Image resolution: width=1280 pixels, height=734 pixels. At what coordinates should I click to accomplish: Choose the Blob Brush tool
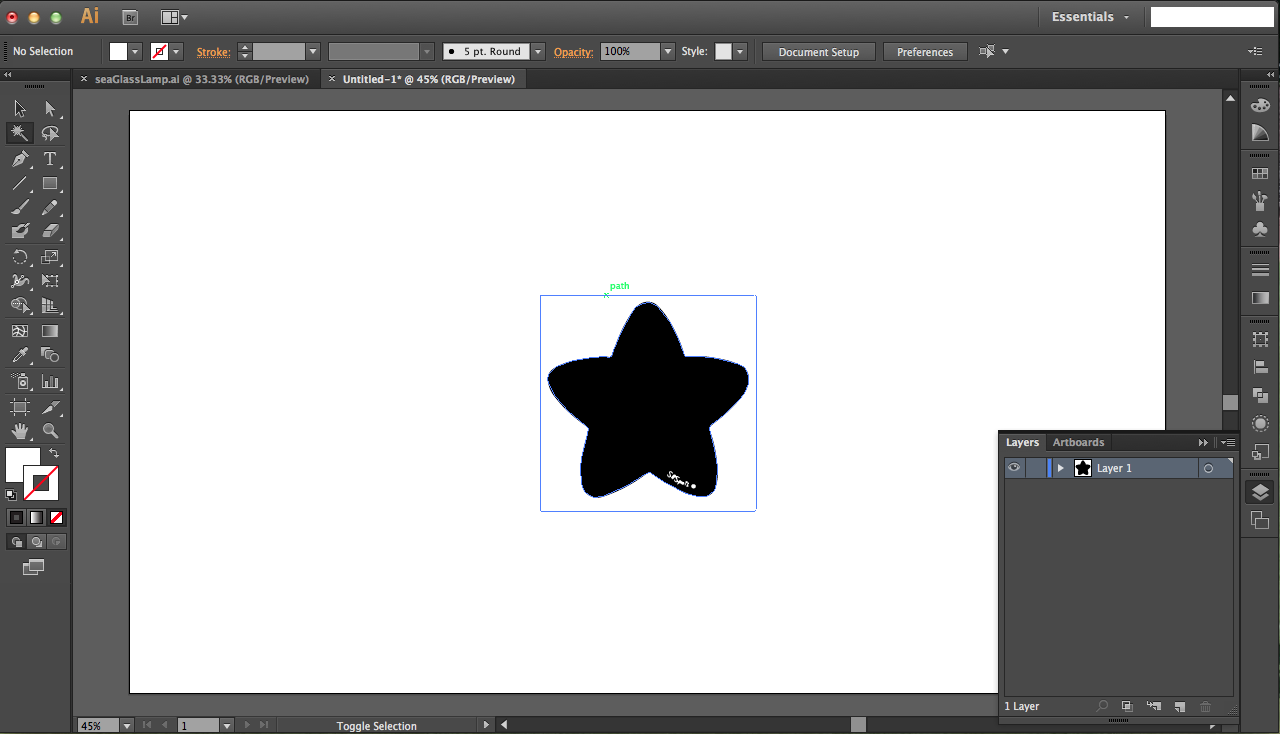click(20, 232)
